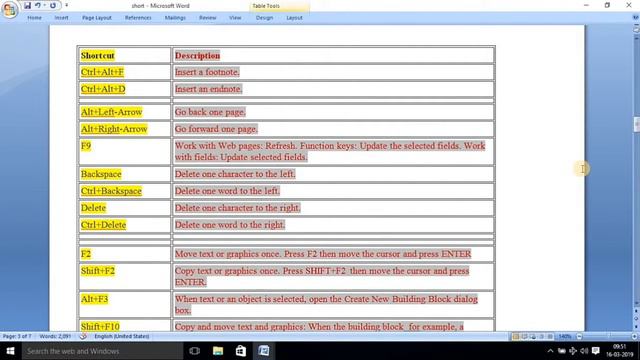Open File Explorer from the taskbar
640x360 pixels.
[x=218, y=351]
